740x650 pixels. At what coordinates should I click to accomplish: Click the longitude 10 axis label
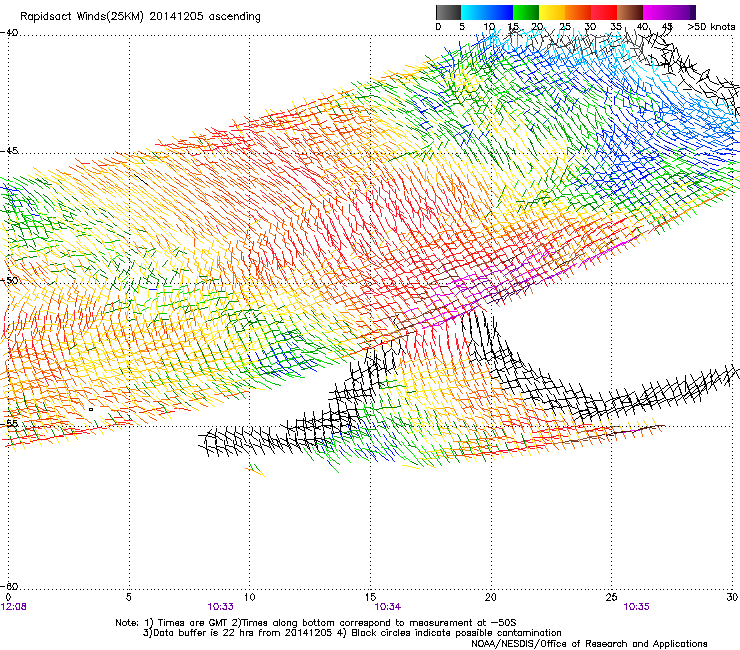[x=250, y=597]
